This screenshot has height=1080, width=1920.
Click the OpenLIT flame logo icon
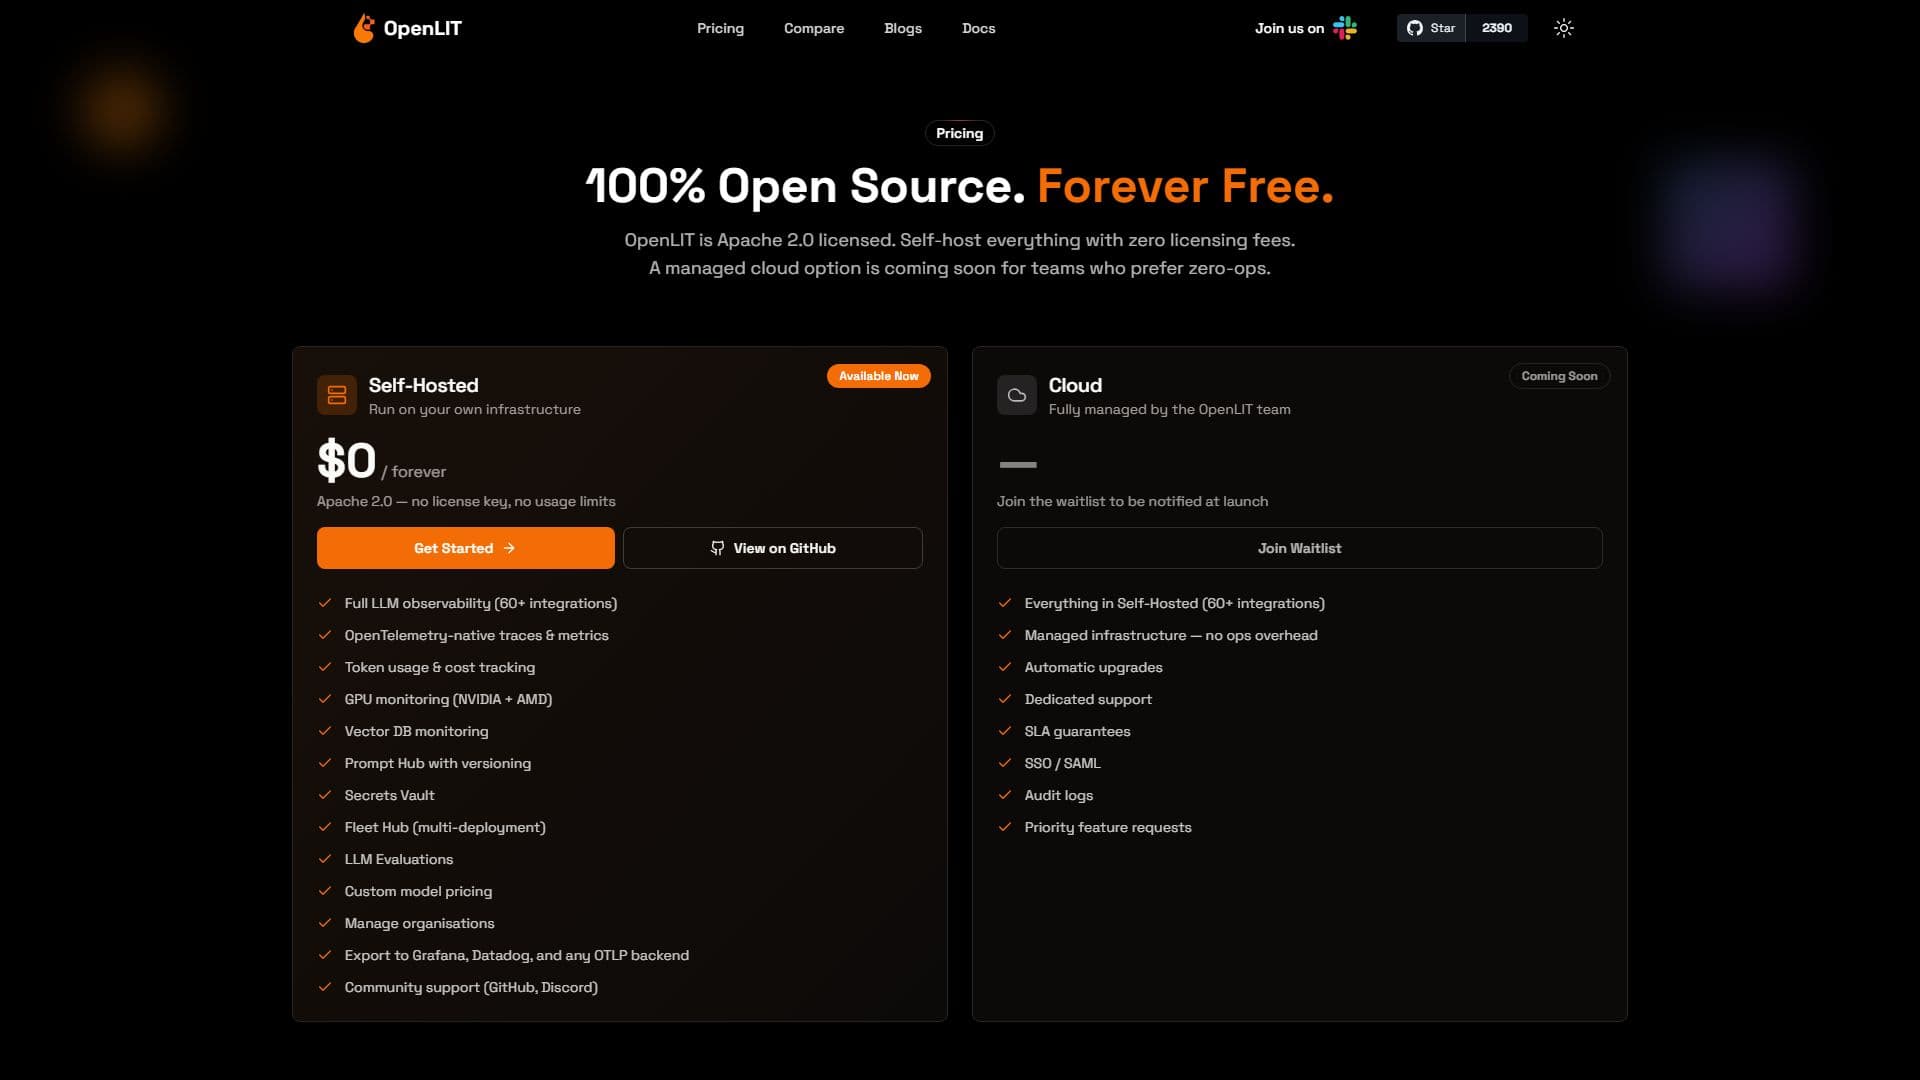(364, 28)
